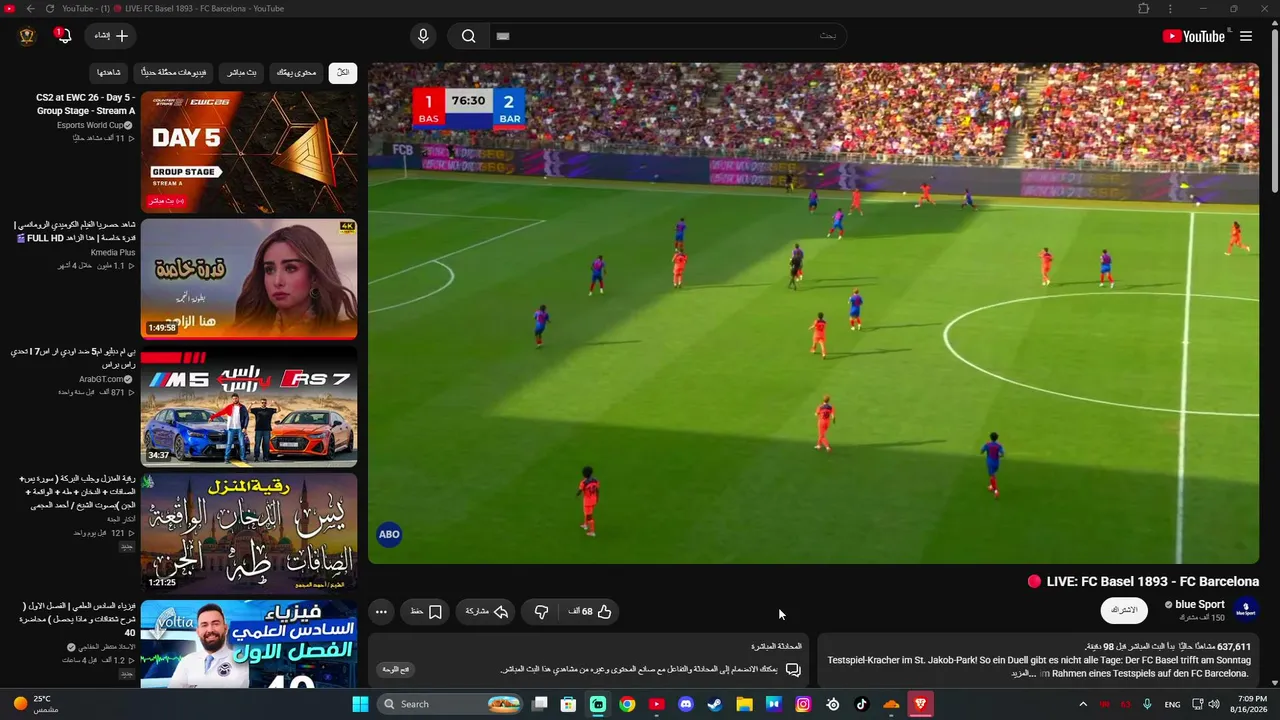Open the M5 versus RS 7 video thumbnail
Screen dimensions: 1280x720
point(249,406)
